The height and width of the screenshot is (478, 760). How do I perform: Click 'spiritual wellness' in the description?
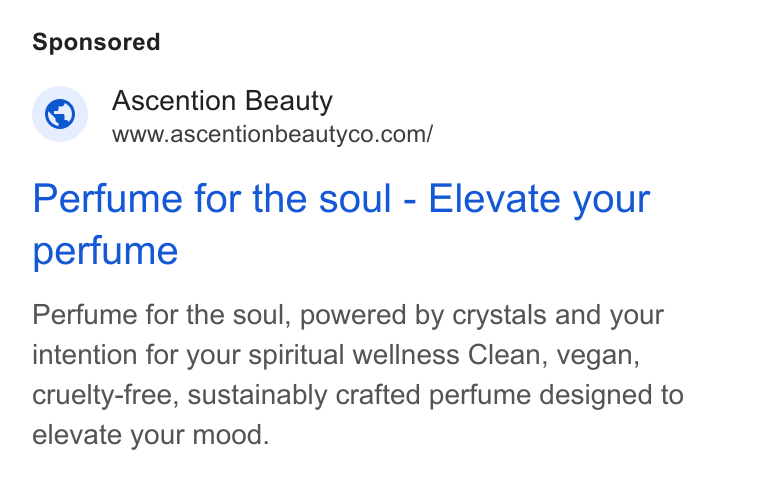pyautogui.click(x=353, y=355)
